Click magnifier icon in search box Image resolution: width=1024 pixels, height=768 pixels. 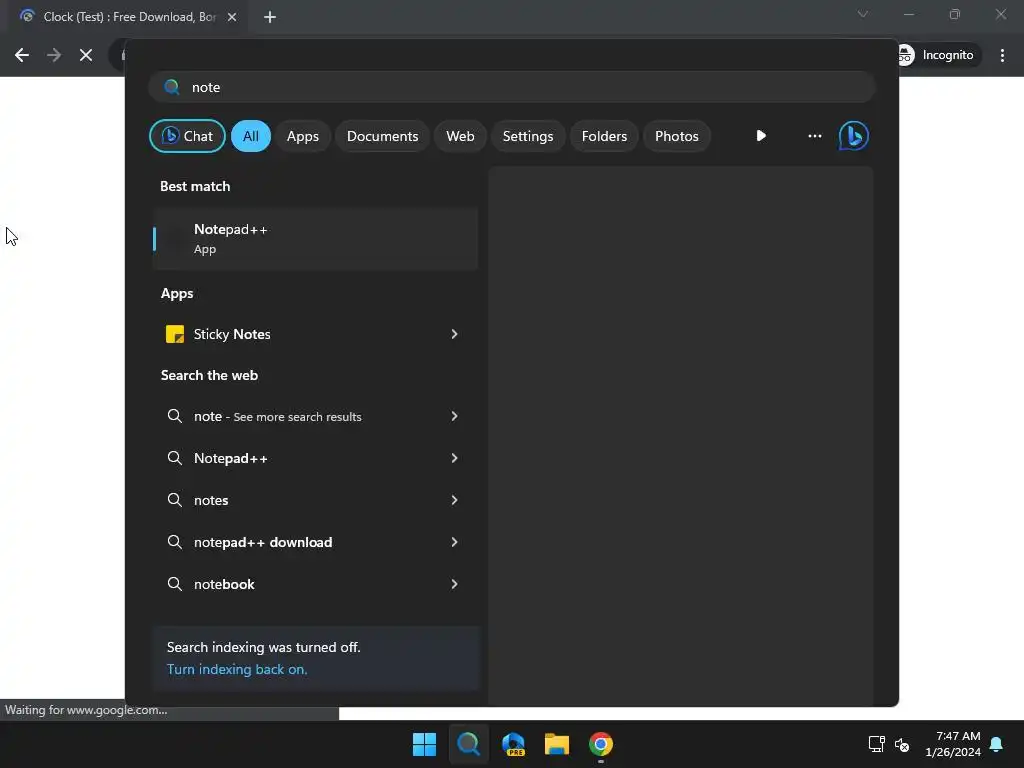(172, 87)
